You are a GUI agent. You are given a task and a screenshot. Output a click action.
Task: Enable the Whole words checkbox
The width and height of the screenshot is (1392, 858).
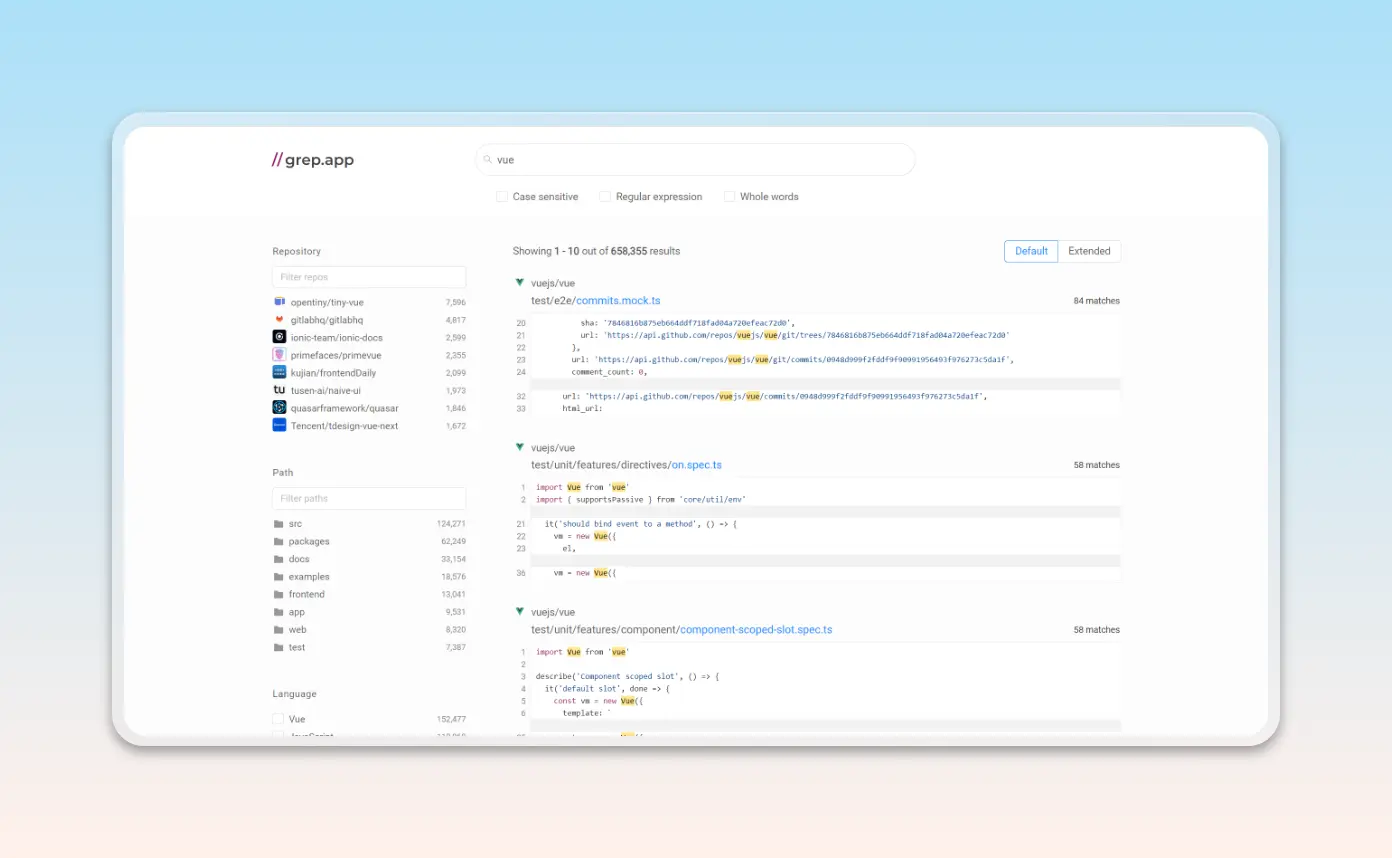point(729,197)
